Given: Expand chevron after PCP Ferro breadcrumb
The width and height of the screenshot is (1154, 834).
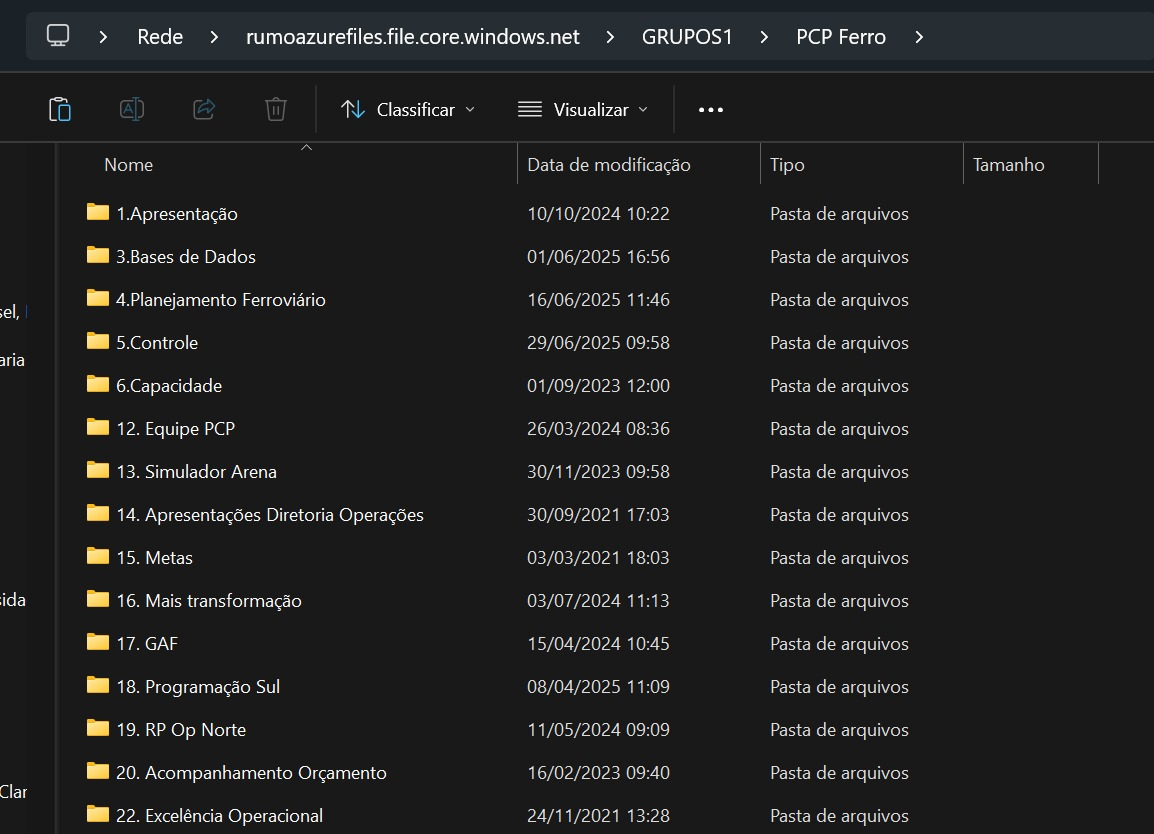Looking at the screenshot, I should [x=919, y=37].
